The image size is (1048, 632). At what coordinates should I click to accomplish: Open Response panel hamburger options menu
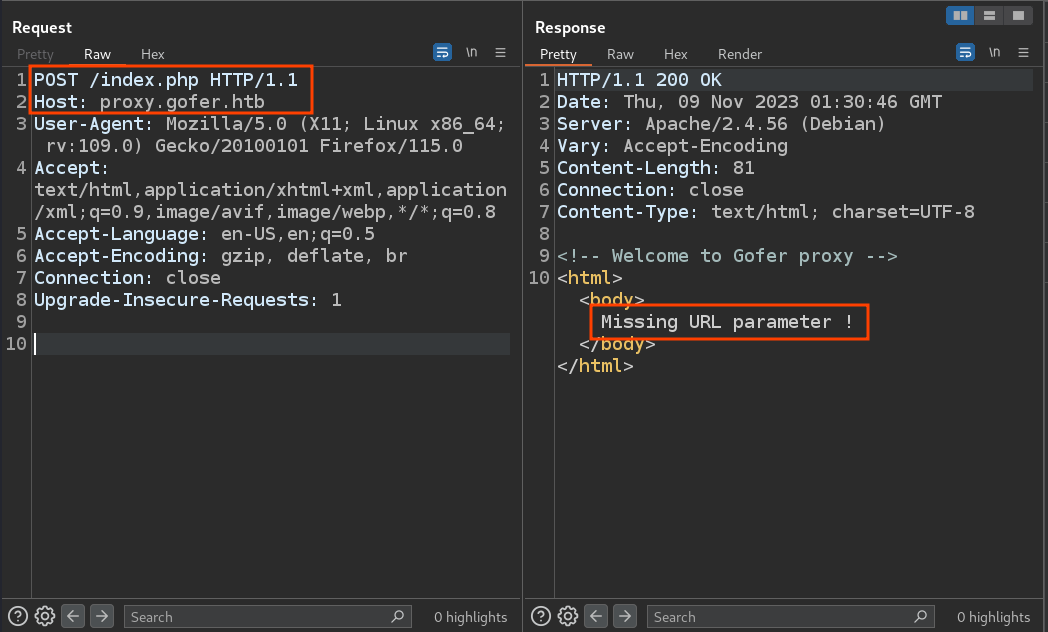(1024, 53)
